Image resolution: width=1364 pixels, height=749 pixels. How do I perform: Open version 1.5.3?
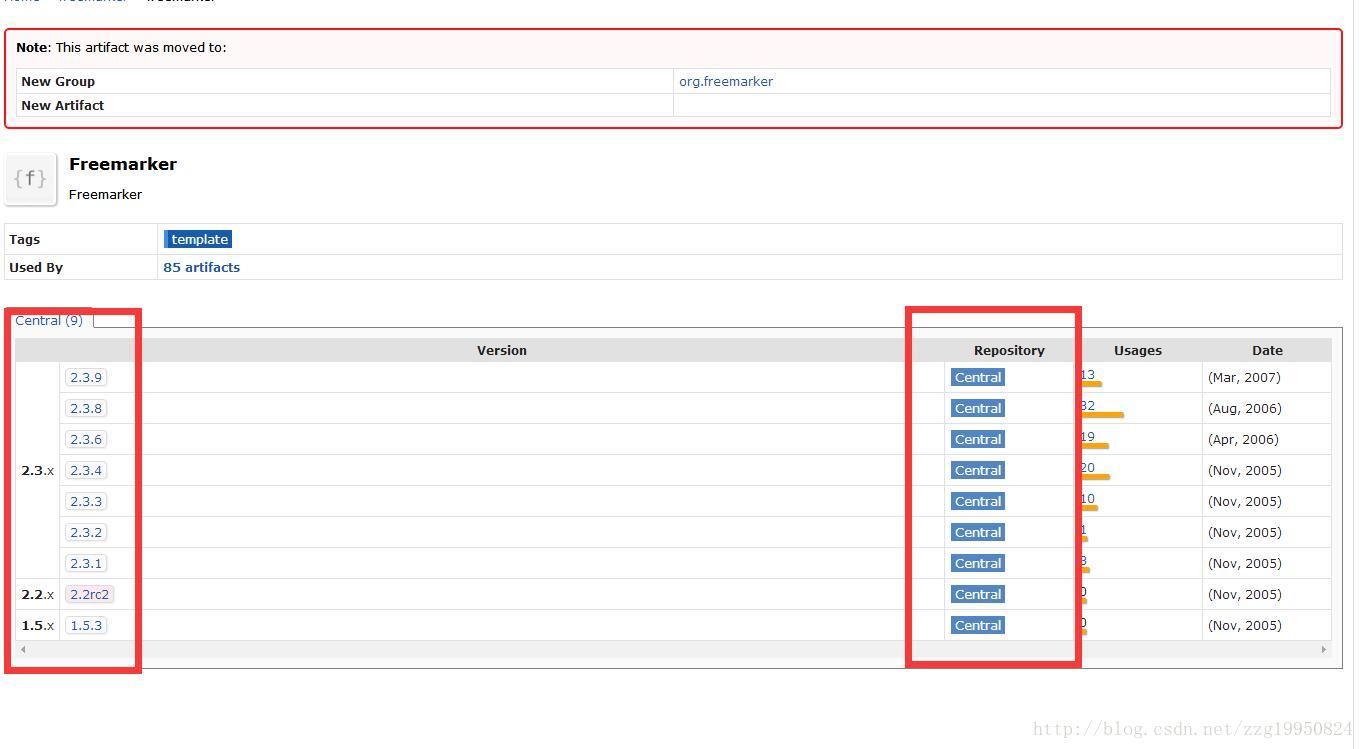click(86, 625)
